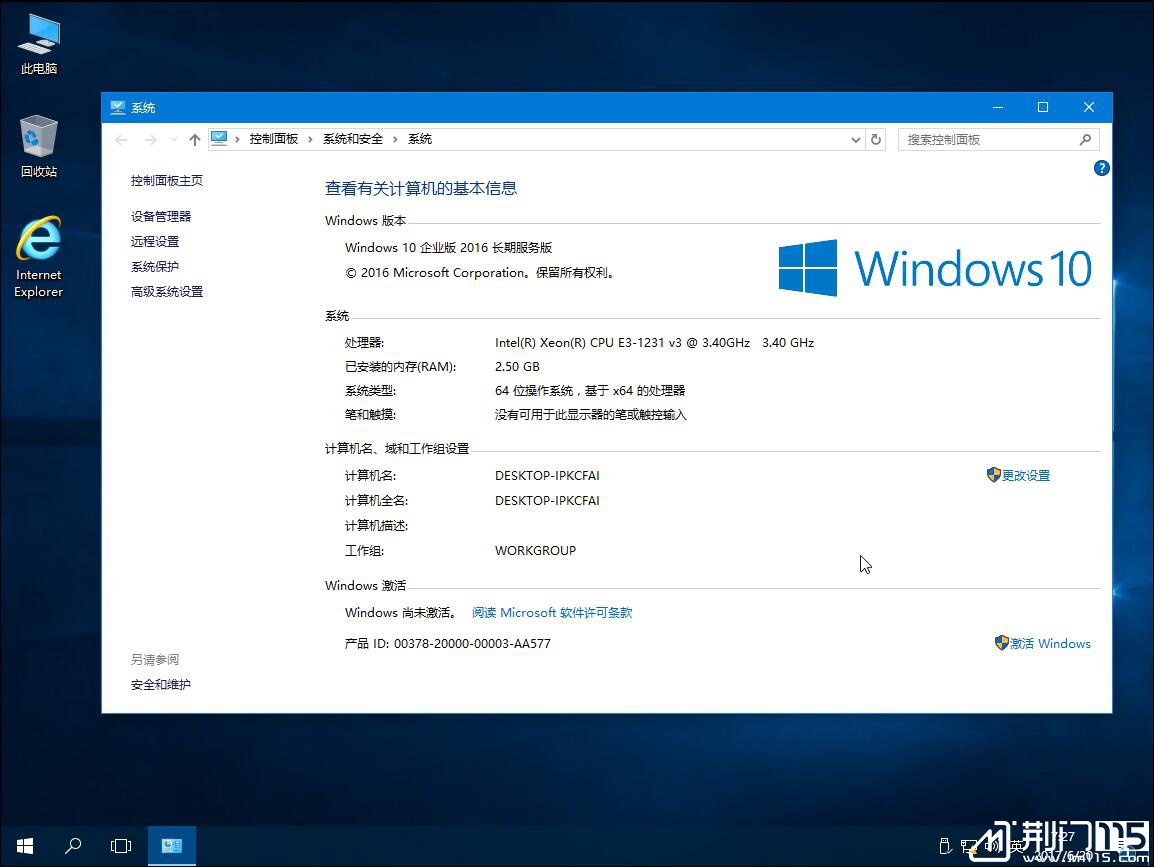Launch Internet Explorer desktop icon
The width and height of the screenshot is (1154, 867).
click(x=38, y=256)
